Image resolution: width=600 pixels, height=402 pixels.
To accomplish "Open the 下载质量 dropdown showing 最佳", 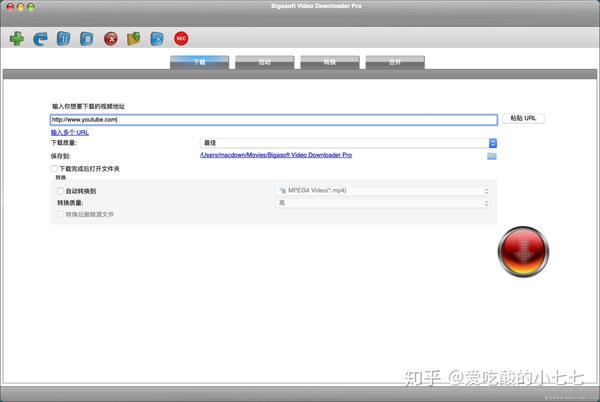I will click(x=348, y=143).
